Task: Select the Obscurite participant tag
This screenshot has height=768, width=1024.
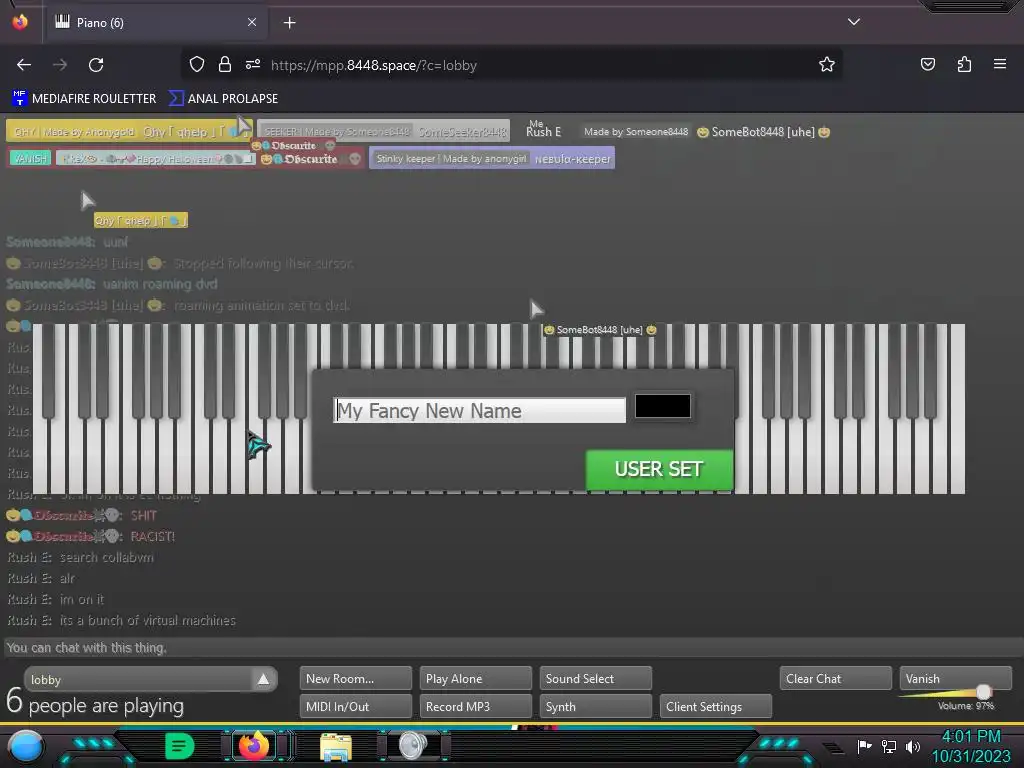Action: coord(310,159)
